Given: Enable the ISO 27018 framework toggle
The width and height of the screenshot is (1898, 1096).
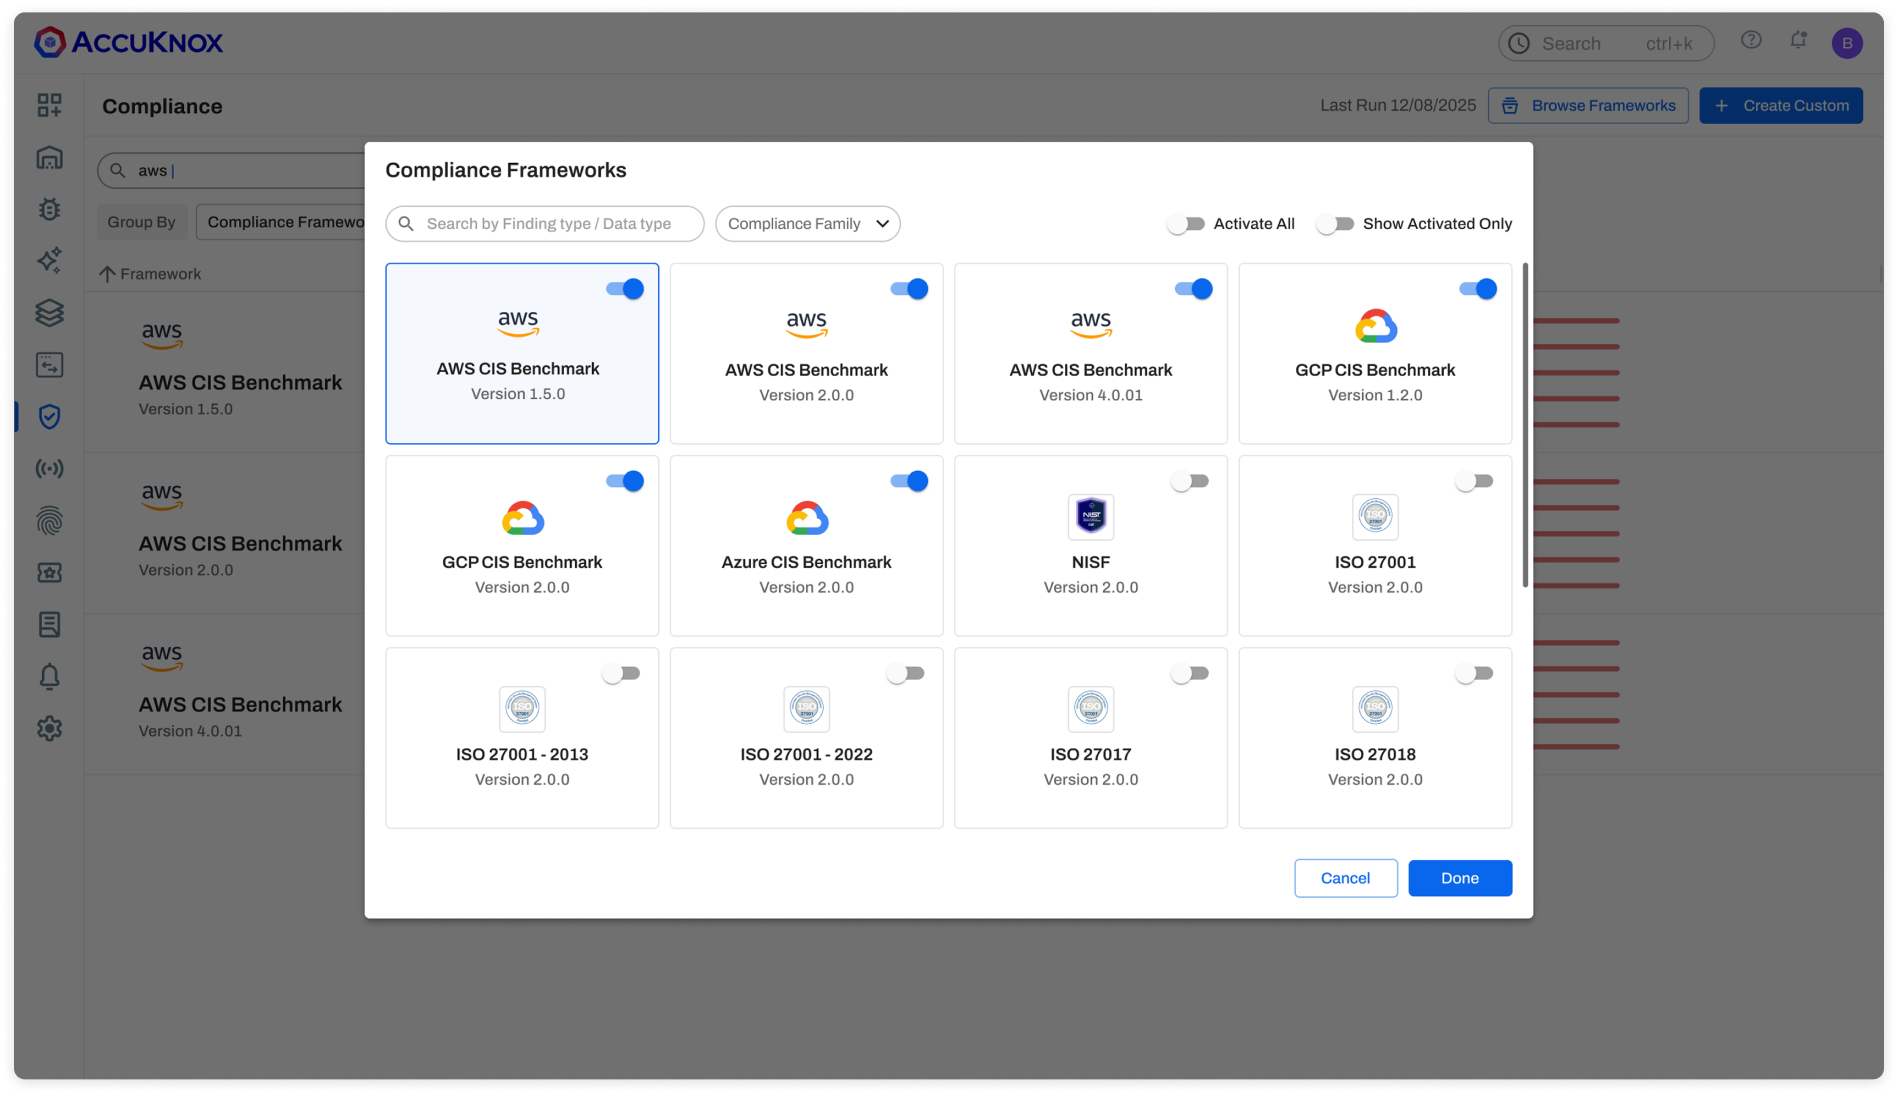Looking at the screenshot, I should [1474, 673].
